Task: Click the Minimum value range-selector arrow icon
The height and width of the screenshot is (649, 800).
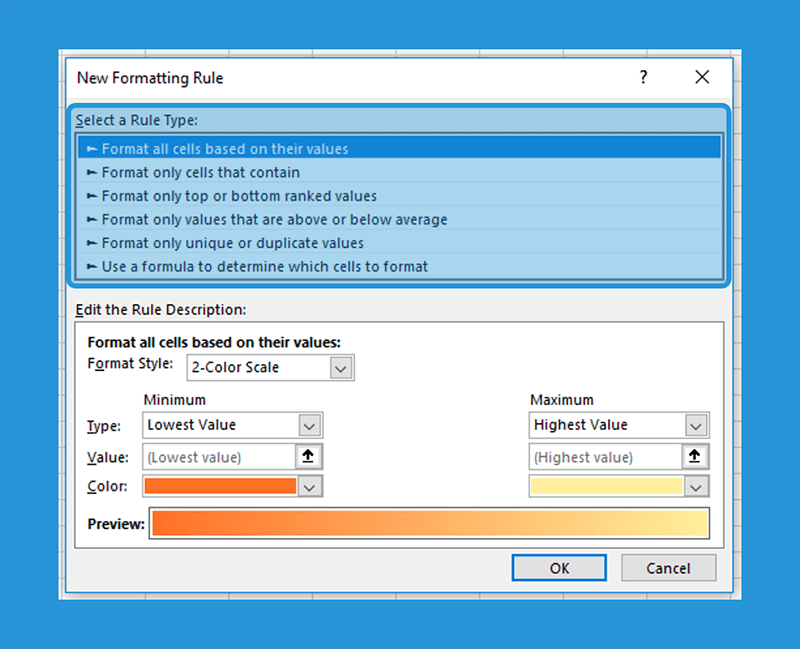Action: [x=309, y=457]
